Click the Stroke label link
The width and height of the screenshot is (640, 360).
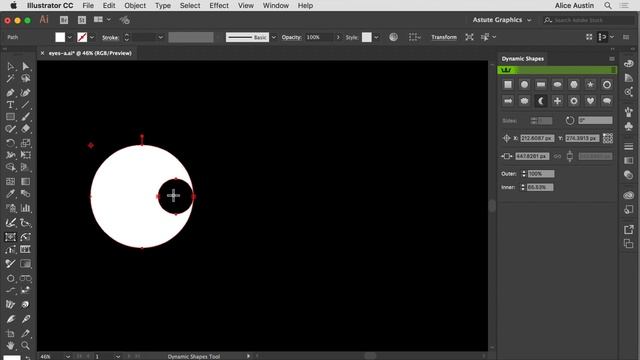[110, 38]
